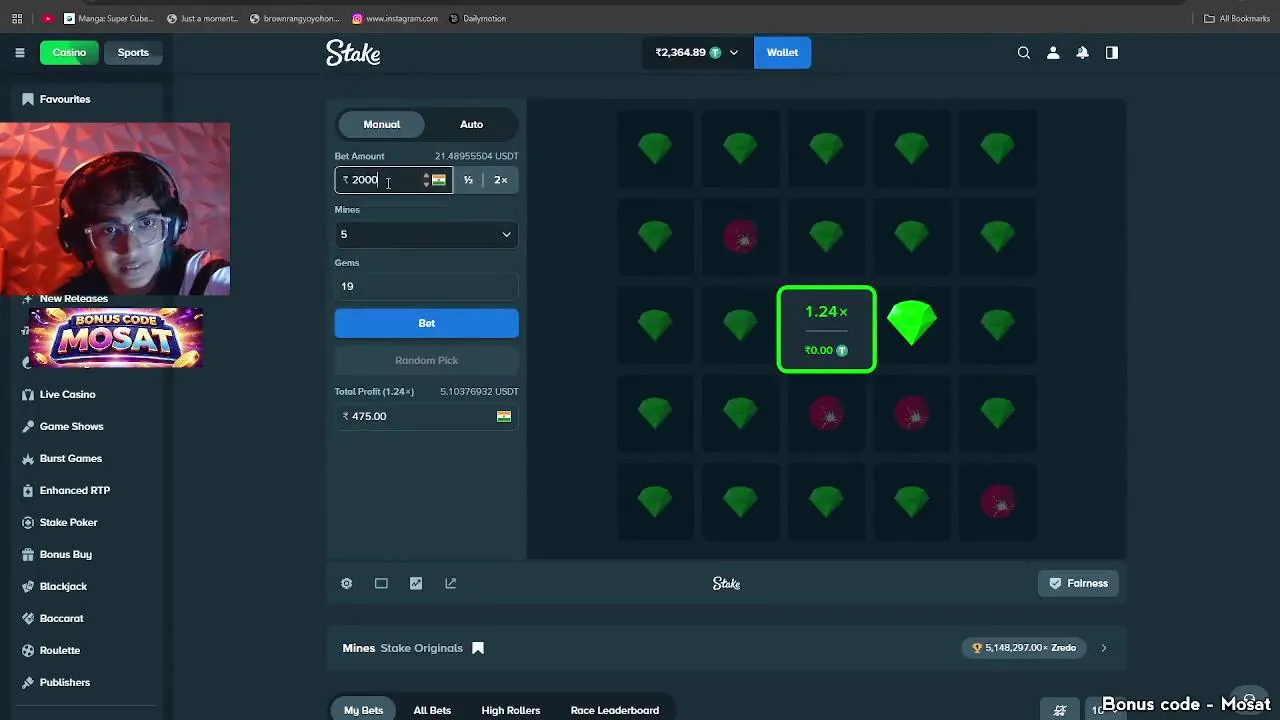Switch to Manual betting mode
The image size is (1280, 720).
click(x=381, y=124)
